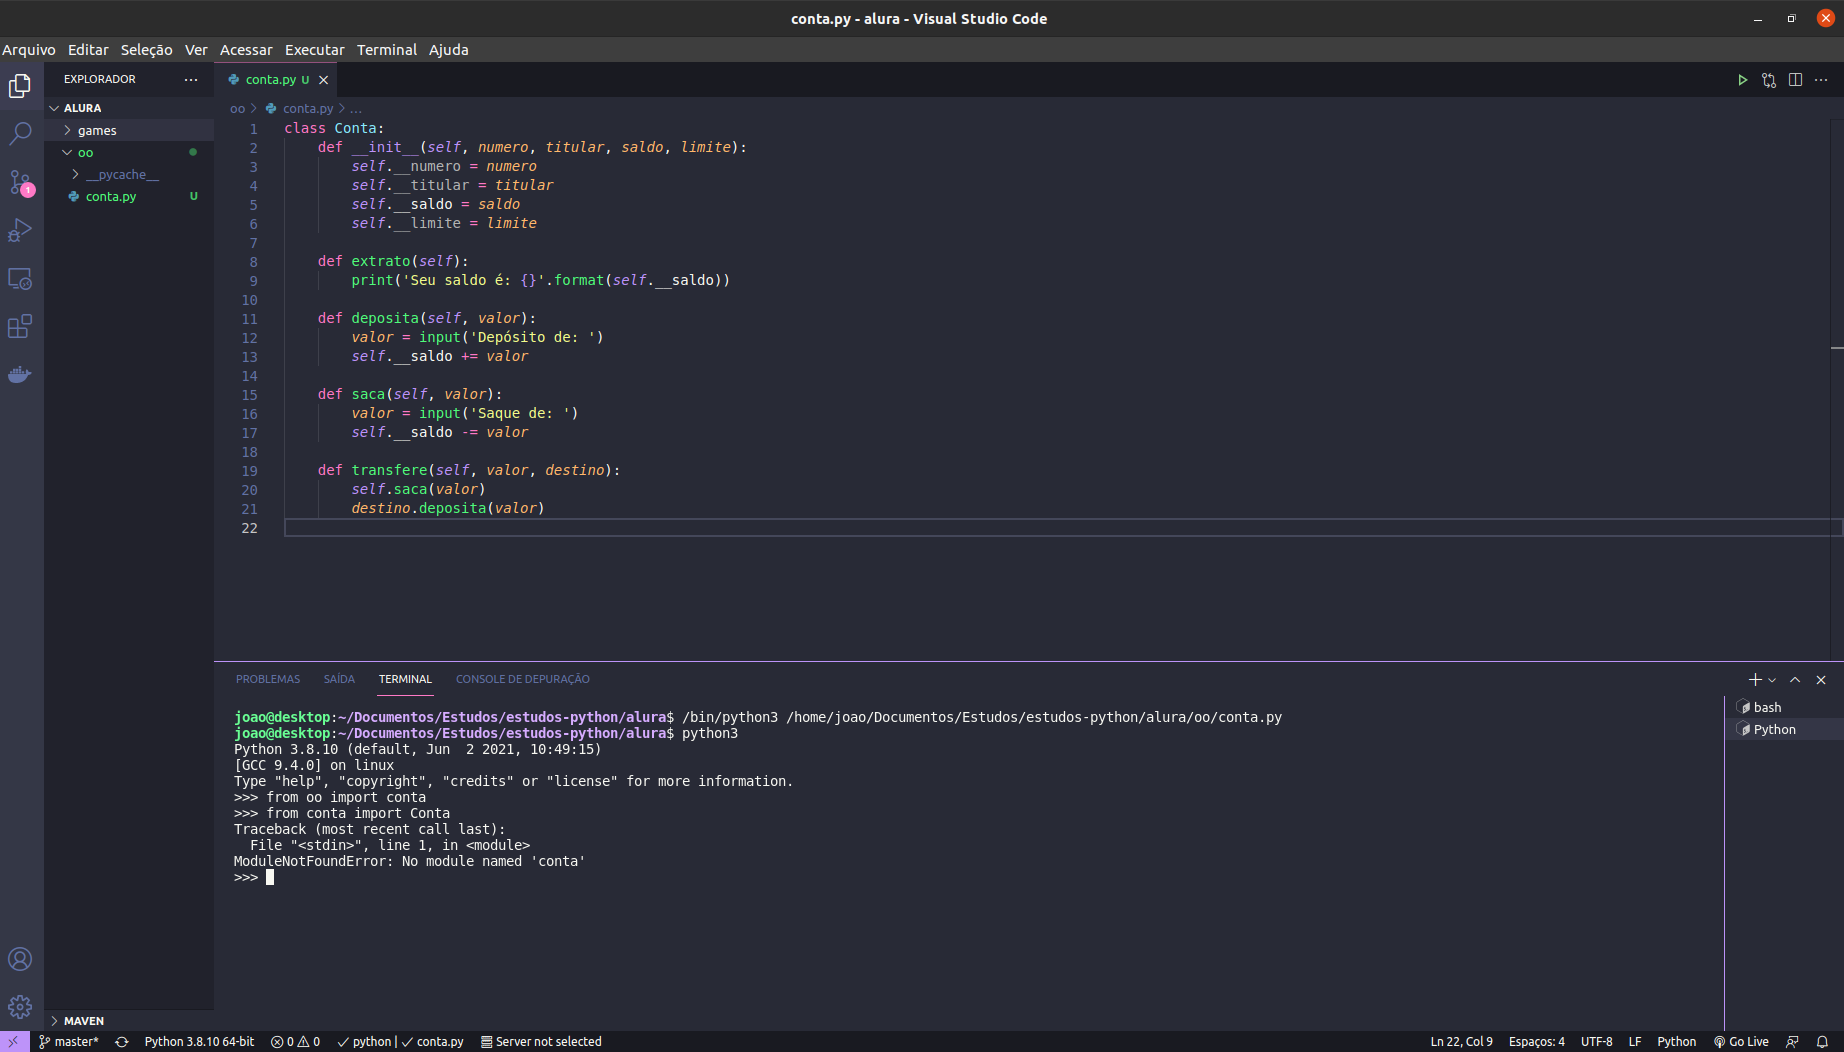Open the feedback icon in status bar

(1792, 1041)
